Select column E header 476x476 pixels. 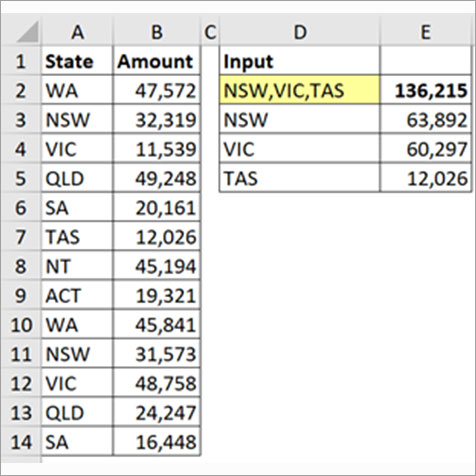[x=425, y=32]
